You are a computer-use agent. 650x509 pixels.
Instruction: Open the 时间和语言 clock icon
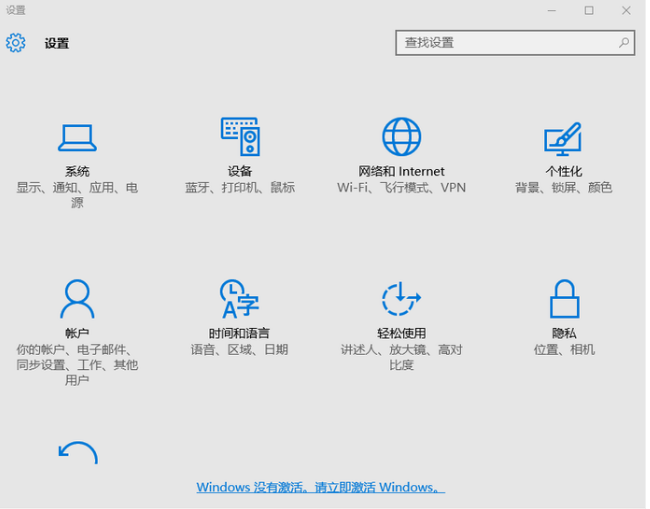coord(239,298)
